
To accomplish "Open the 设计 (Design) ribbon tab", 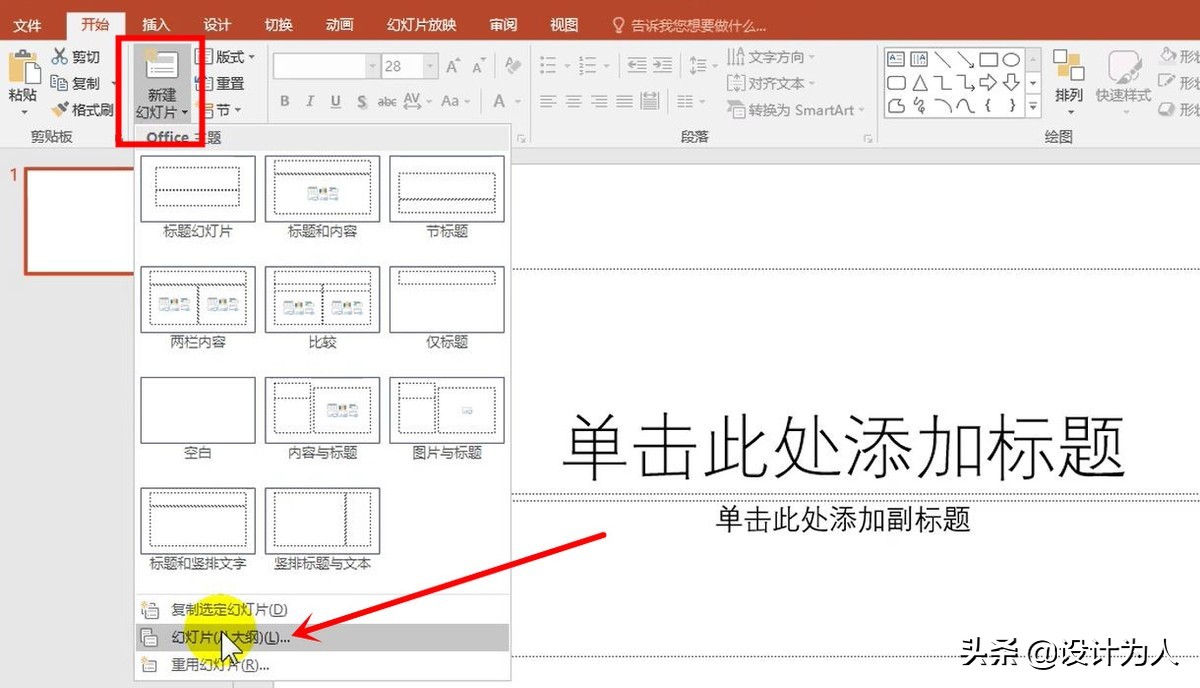I will pos(217,23).
